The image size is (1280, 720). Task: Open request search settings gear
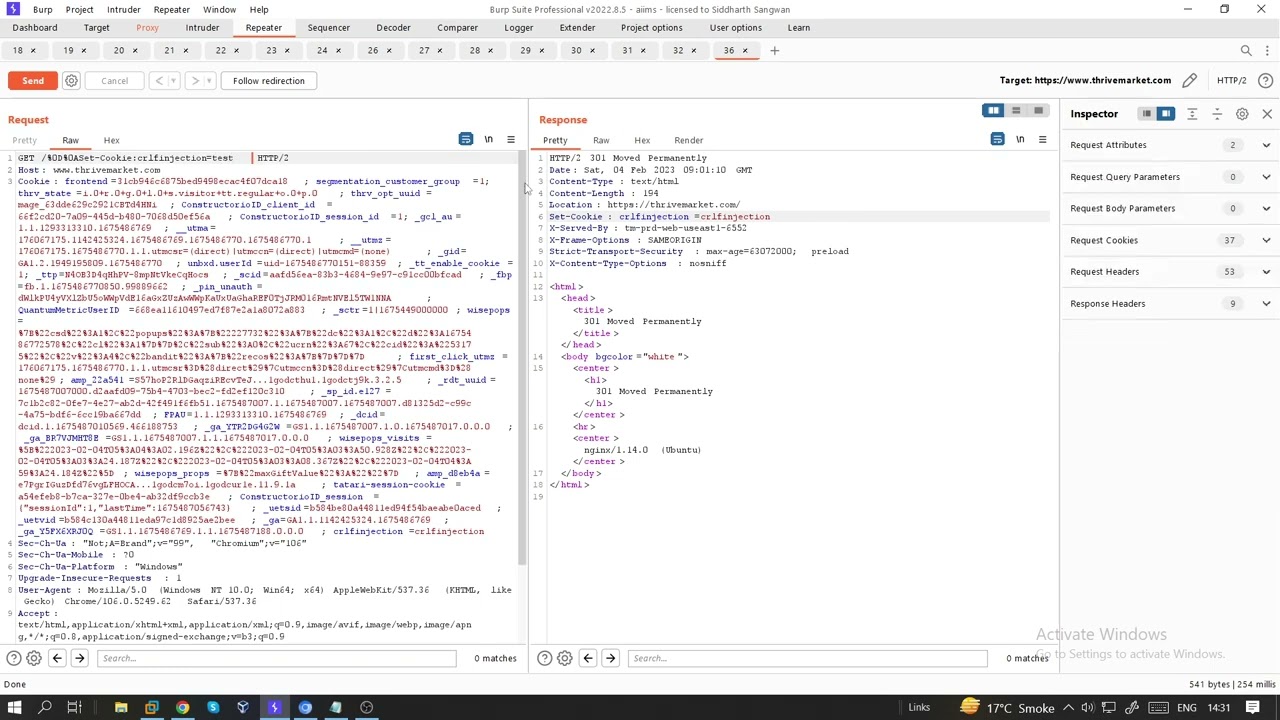point(34,658)
